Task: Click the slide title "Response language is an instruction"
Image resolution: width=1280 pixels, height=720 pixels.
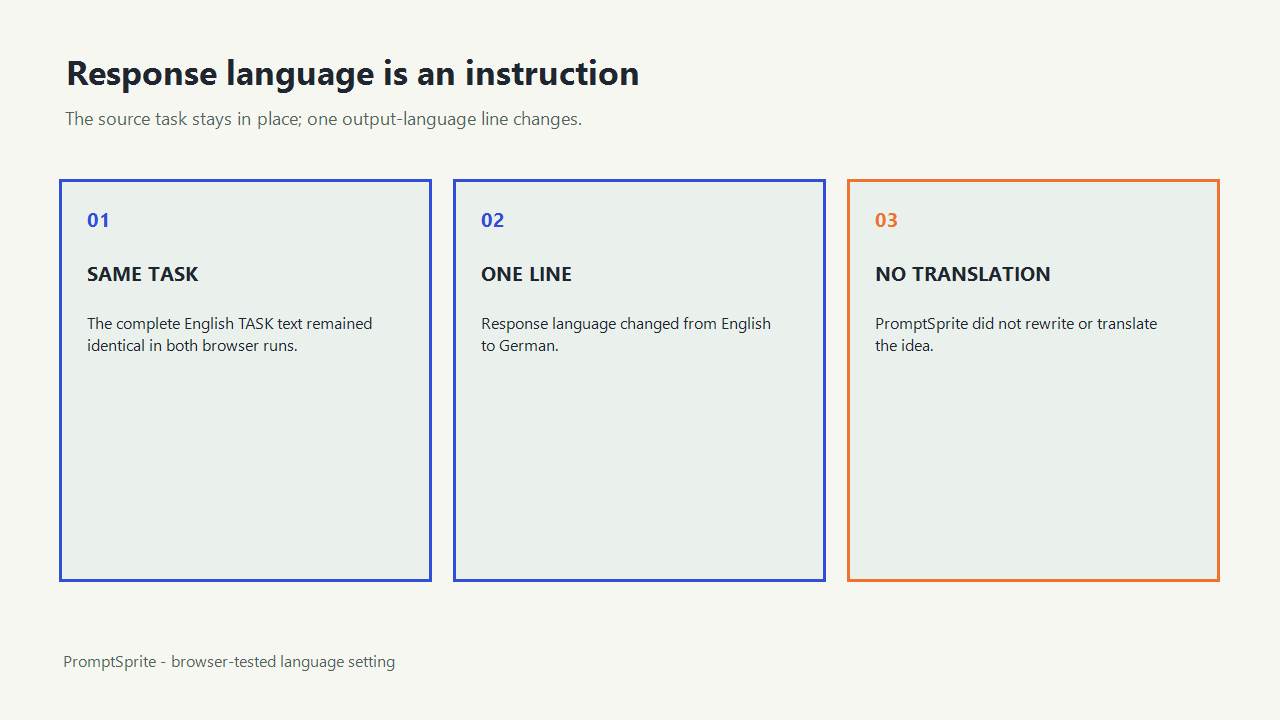Action: pos(352,74)
